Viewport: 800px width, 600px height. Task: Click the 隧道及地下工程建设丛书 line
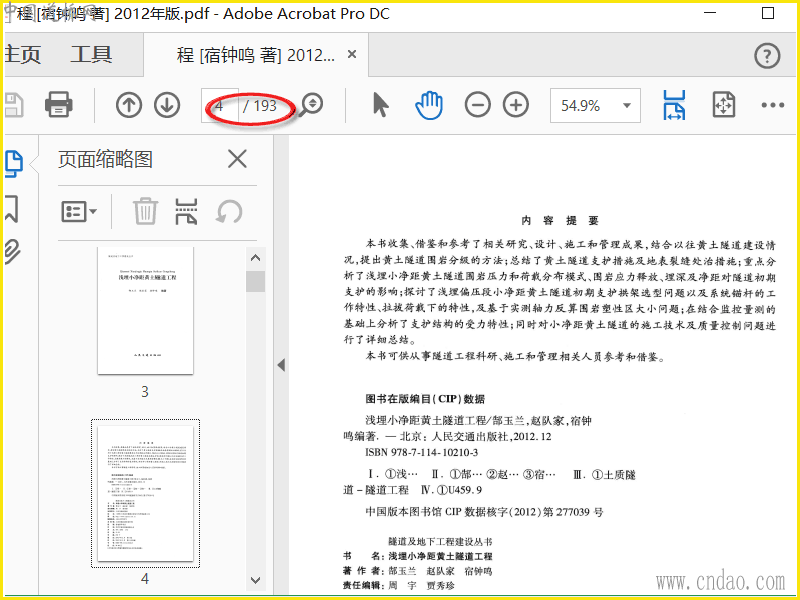440,541
